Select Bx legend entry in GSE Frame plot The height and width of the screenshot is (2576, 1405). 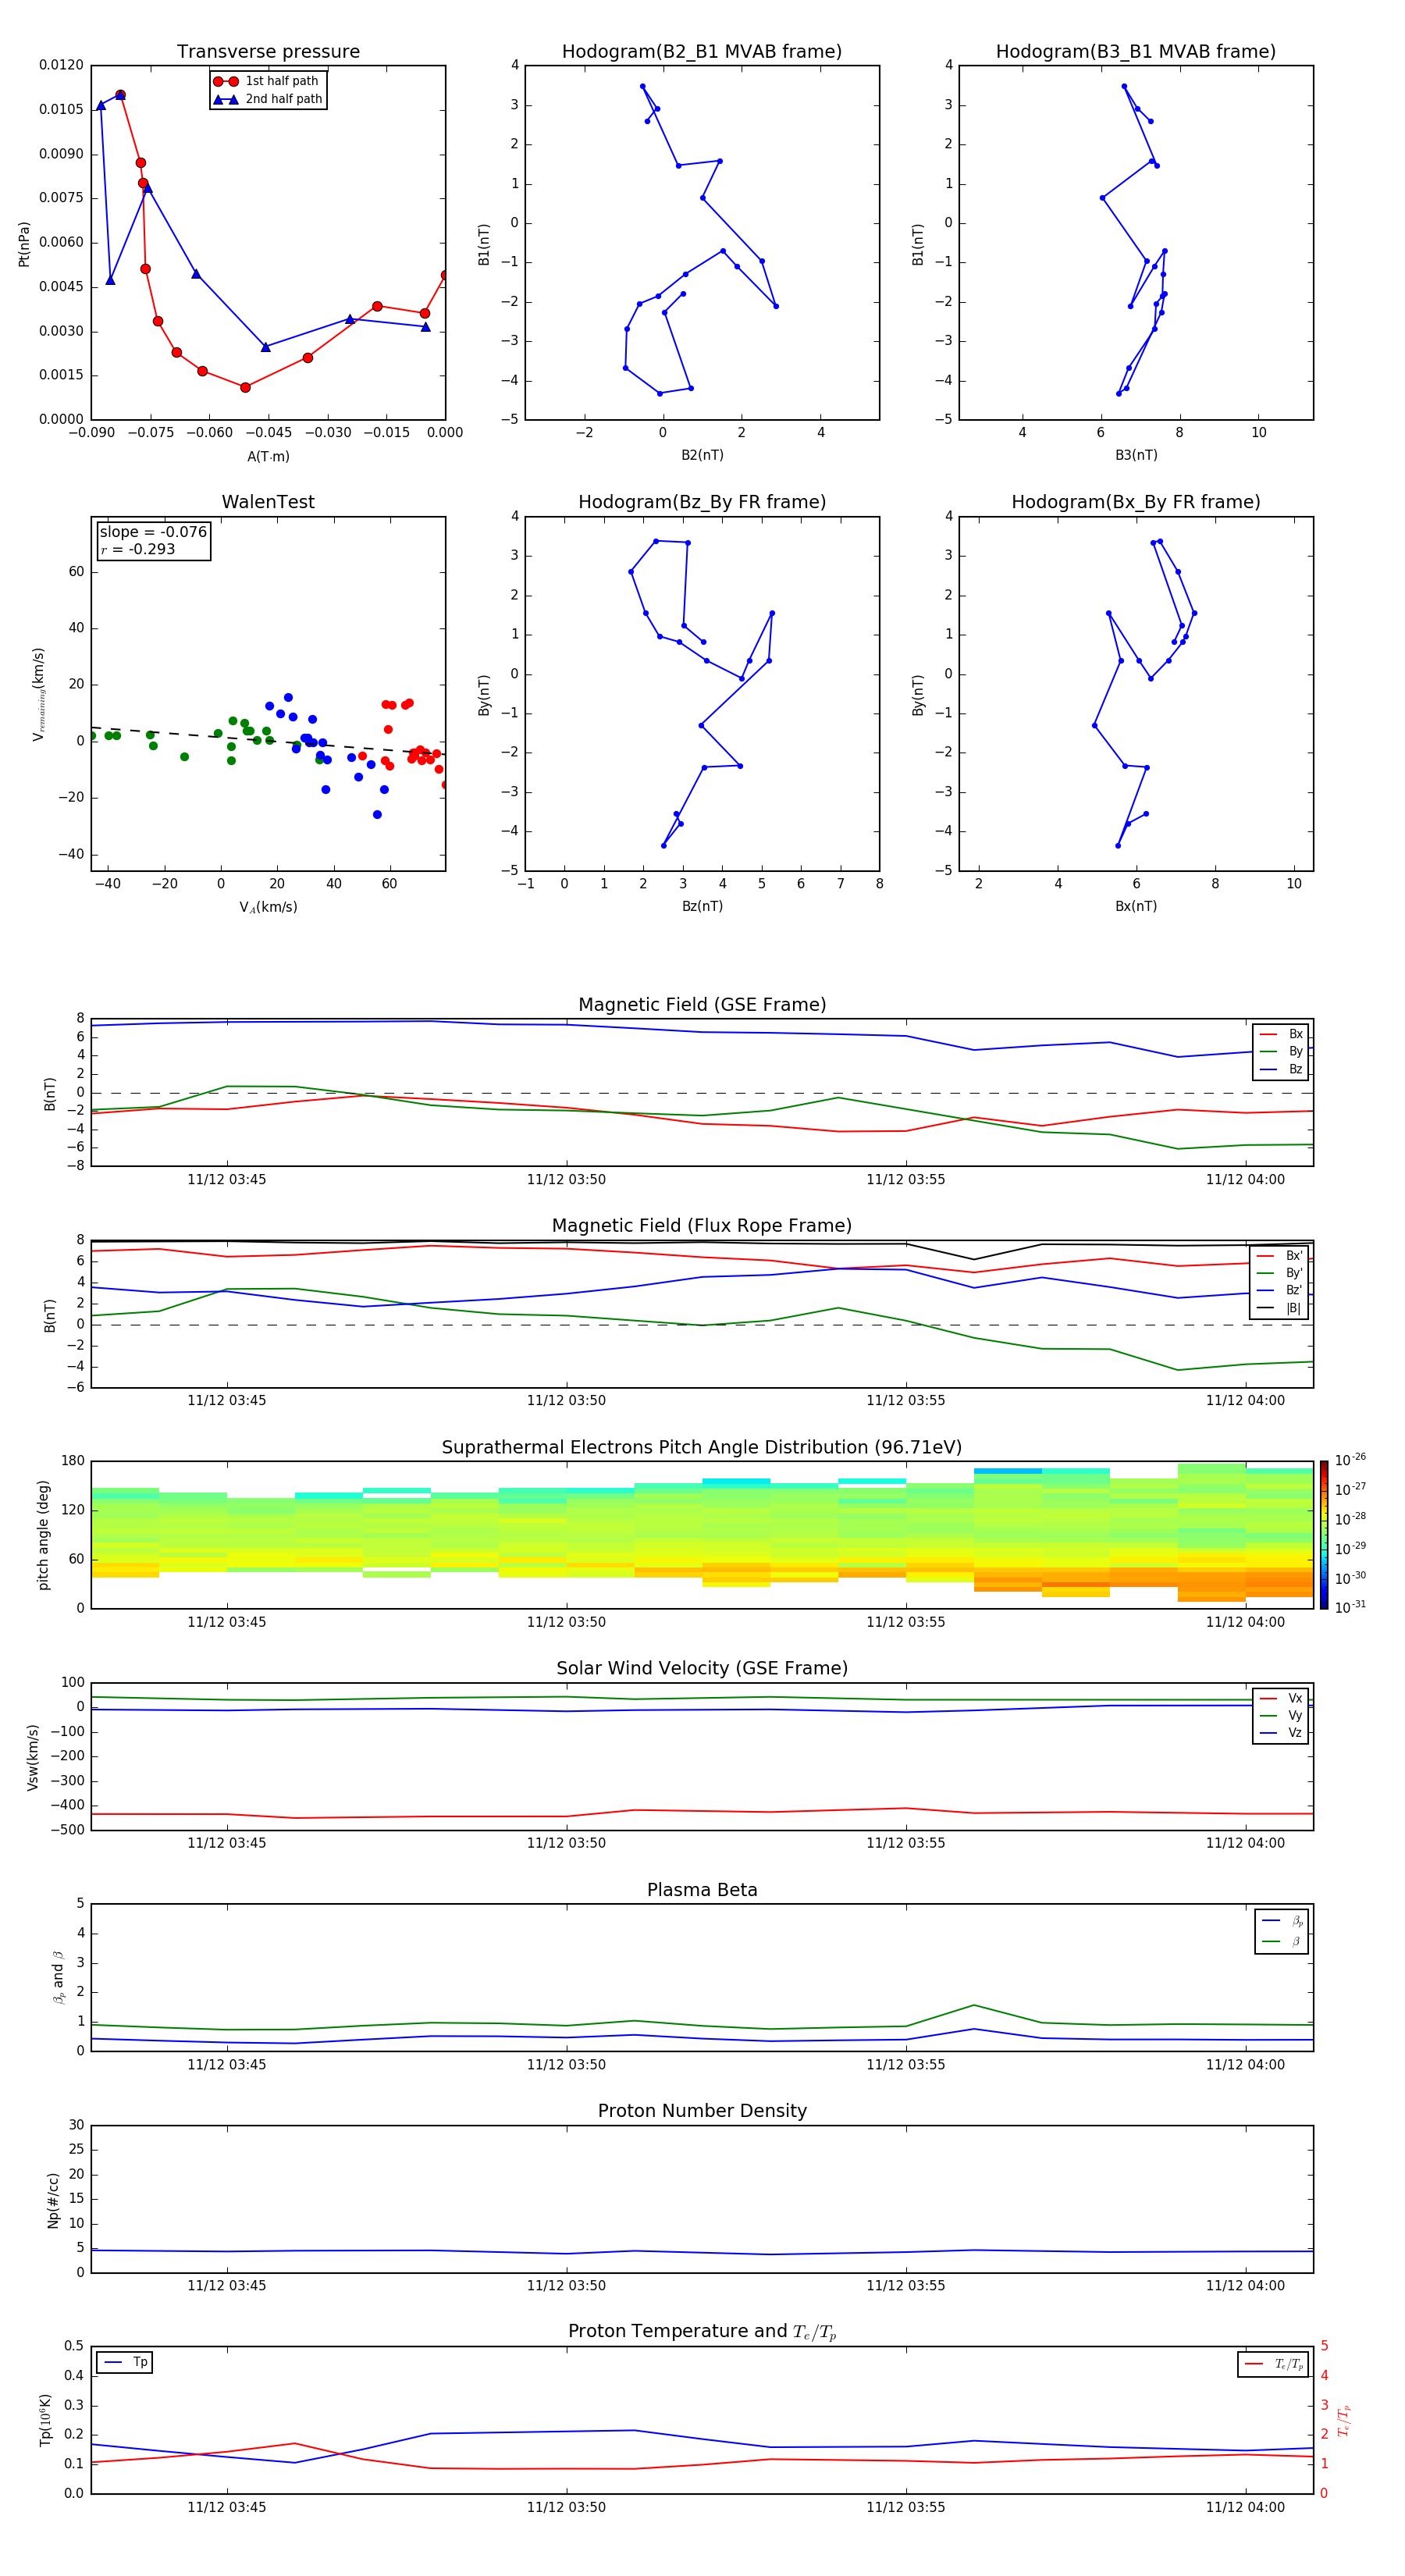click(1281, 1034)
